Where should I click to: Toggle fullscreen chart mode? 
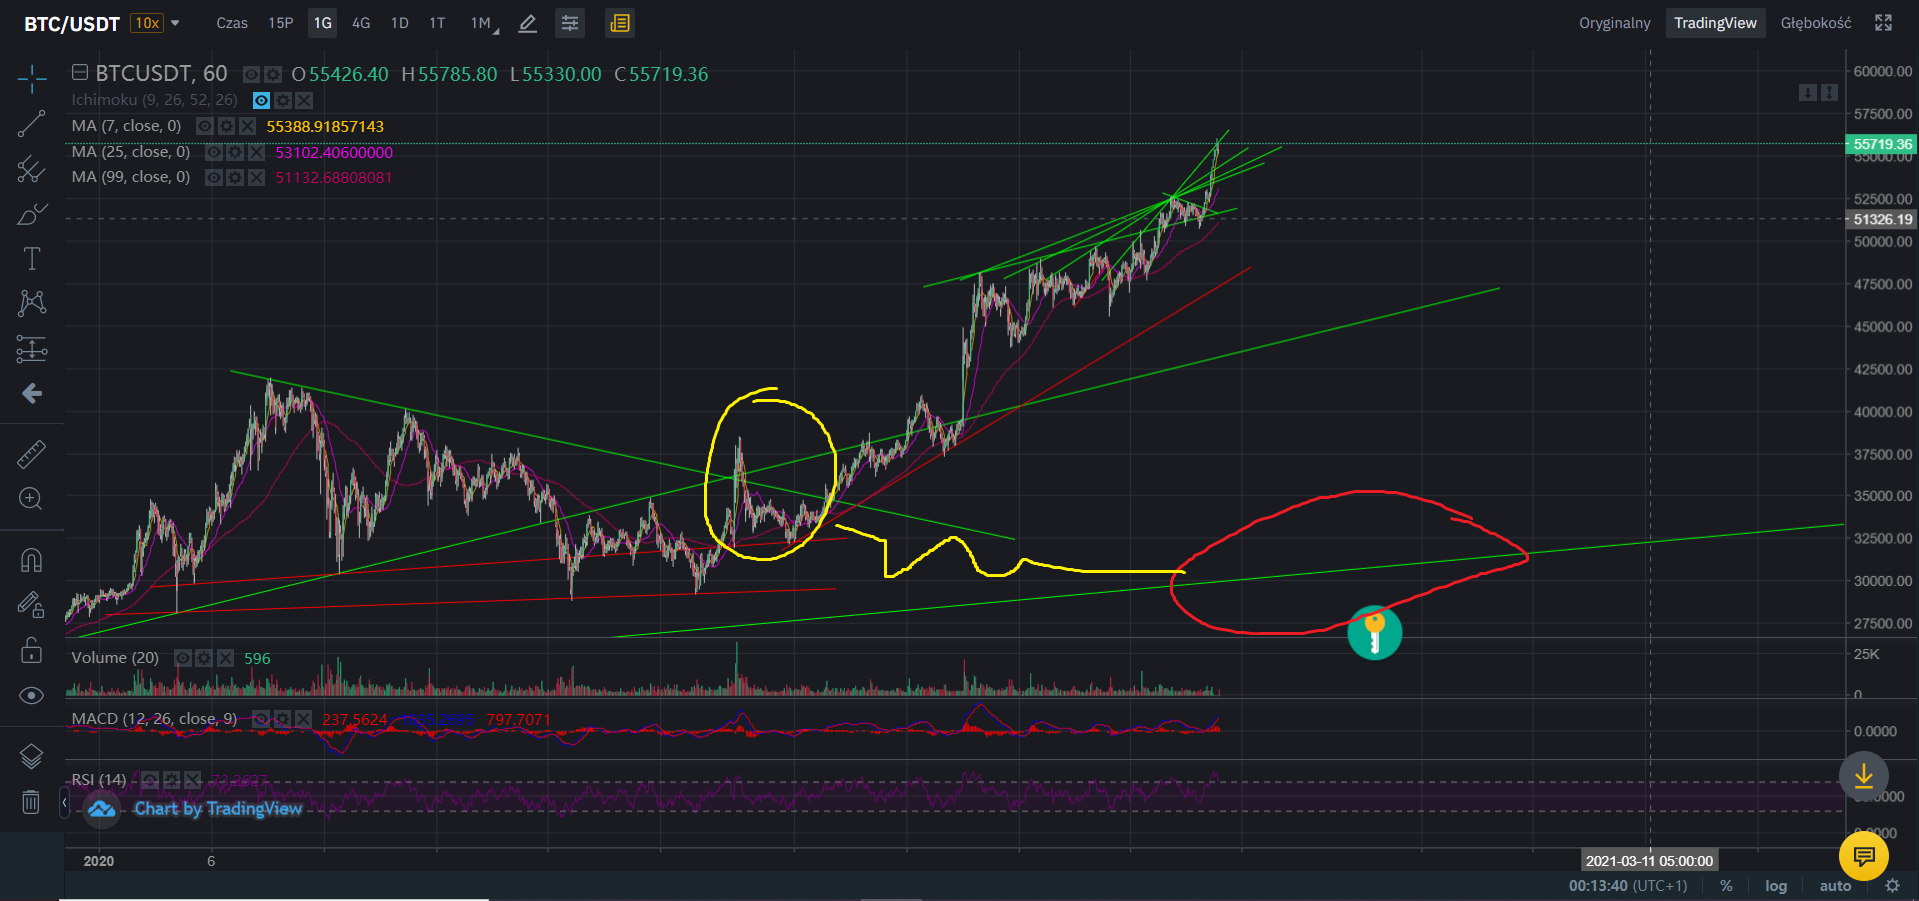click(1883, 23)
